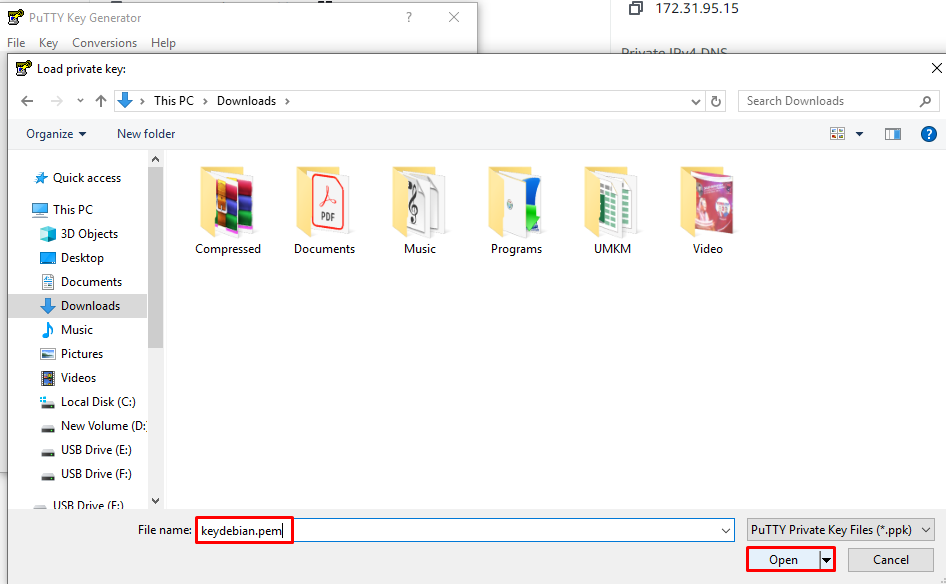Screen dimensions: 946x584
Task: Open the dialog help button
Action: coord(929,134)
